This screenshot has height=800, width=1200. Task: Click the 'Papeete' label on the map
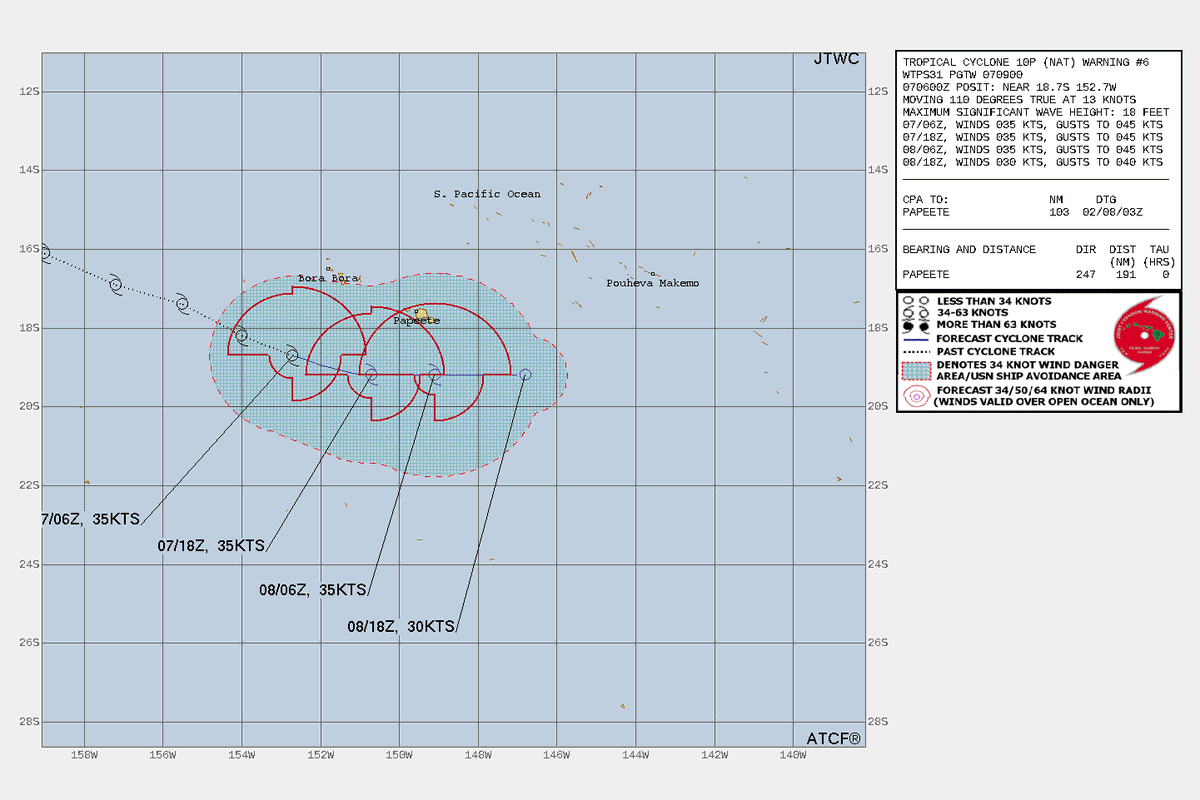pyautogui.click(x=416, y=321)
